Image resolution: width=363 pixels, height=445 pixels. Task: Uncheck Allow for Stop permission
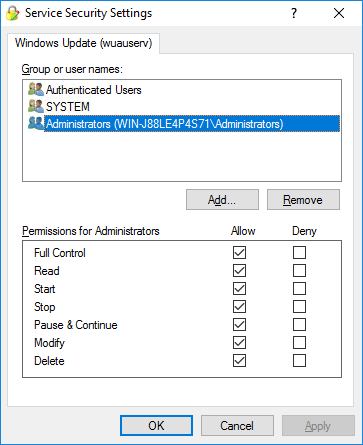coord(239,306)
